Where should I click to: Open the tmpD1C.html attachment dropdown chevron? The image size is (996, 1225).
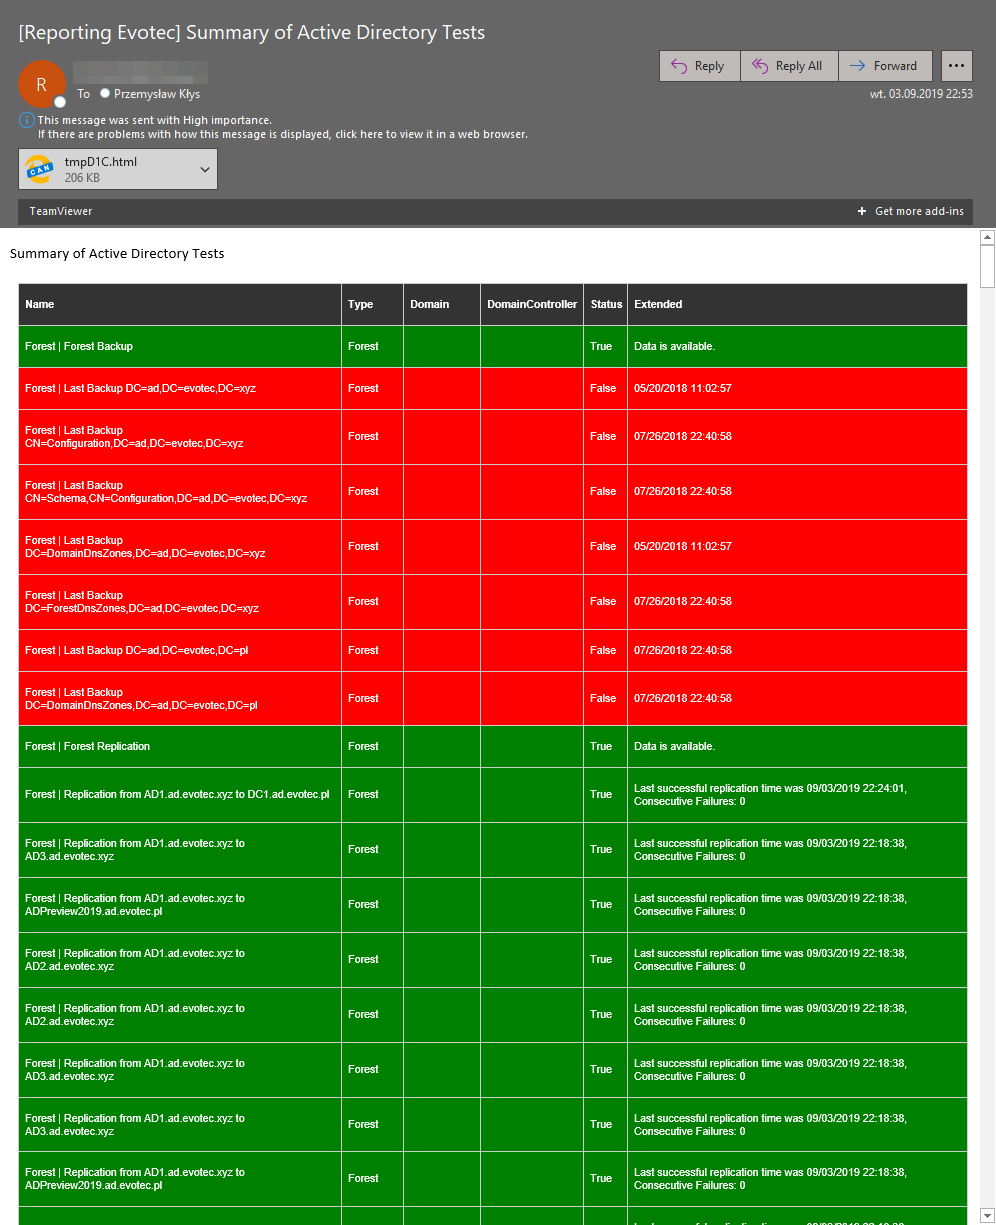[x=204, y=168]
